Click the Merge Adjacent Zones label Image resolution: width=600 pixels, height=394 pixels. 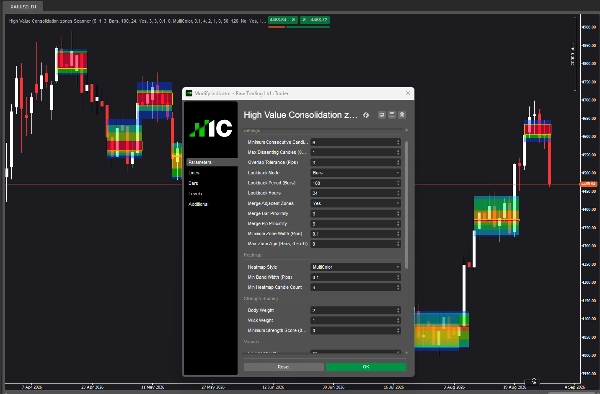(271, 204)
